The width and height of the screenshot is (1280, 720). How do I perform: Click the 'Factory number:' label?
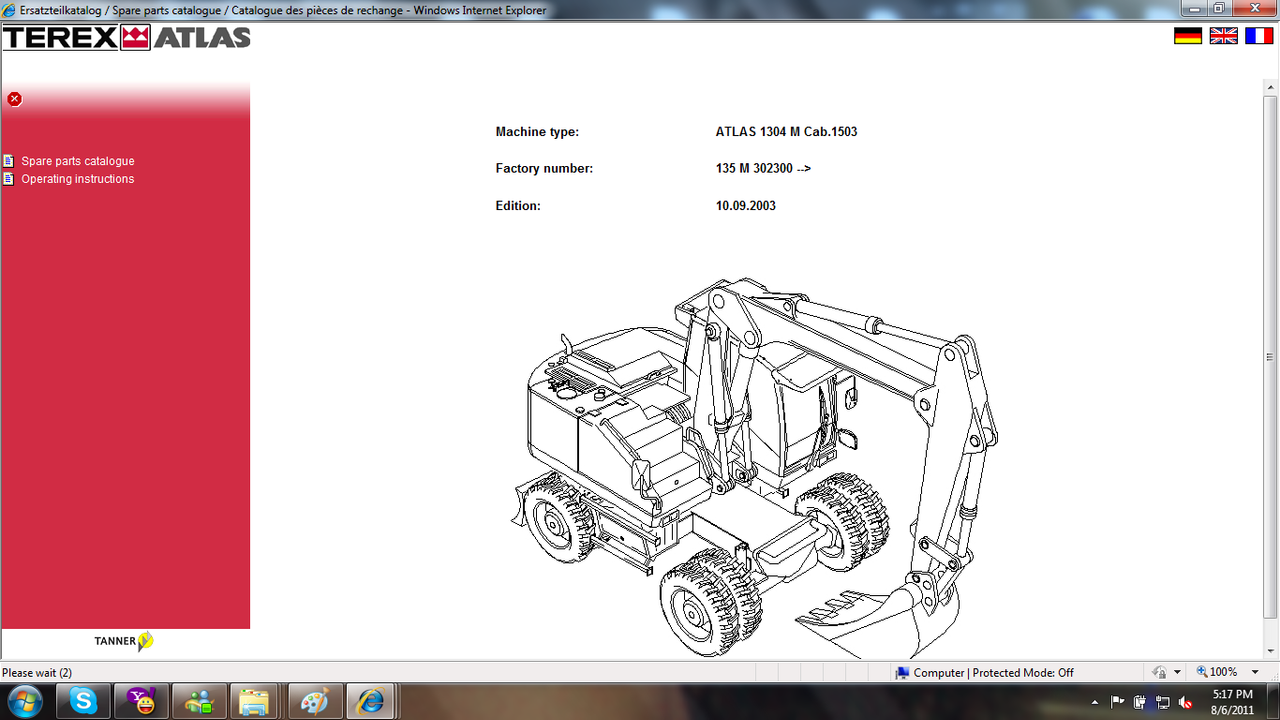[x=544, y=169]
